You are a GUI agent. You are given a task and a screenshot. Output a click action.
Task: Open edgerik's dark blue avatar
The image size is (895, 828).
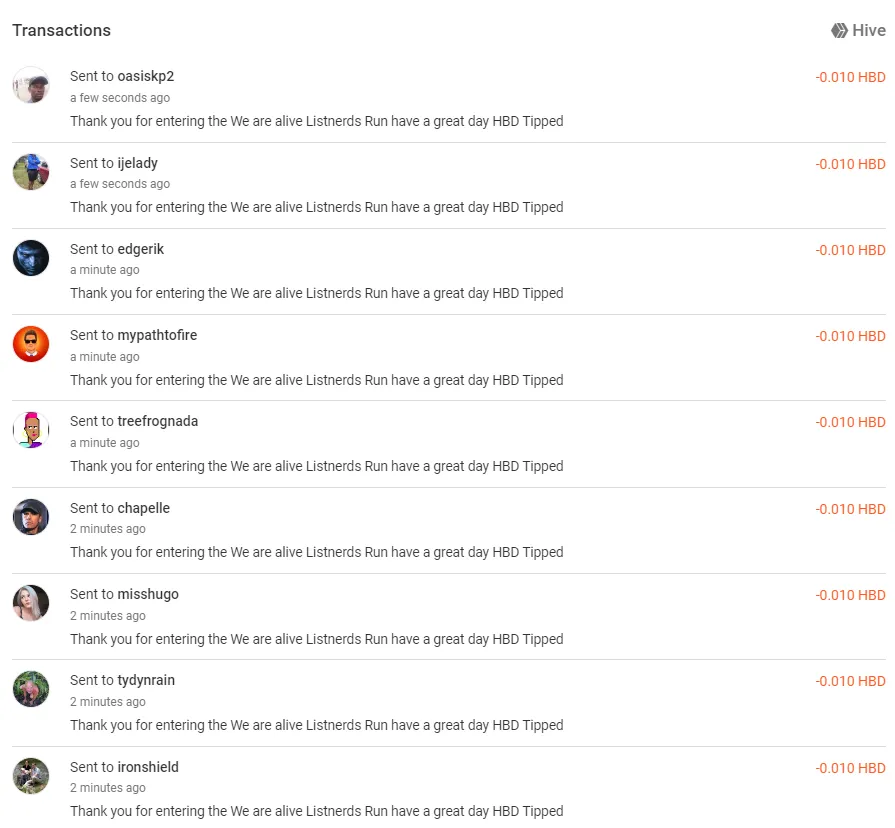31,258
